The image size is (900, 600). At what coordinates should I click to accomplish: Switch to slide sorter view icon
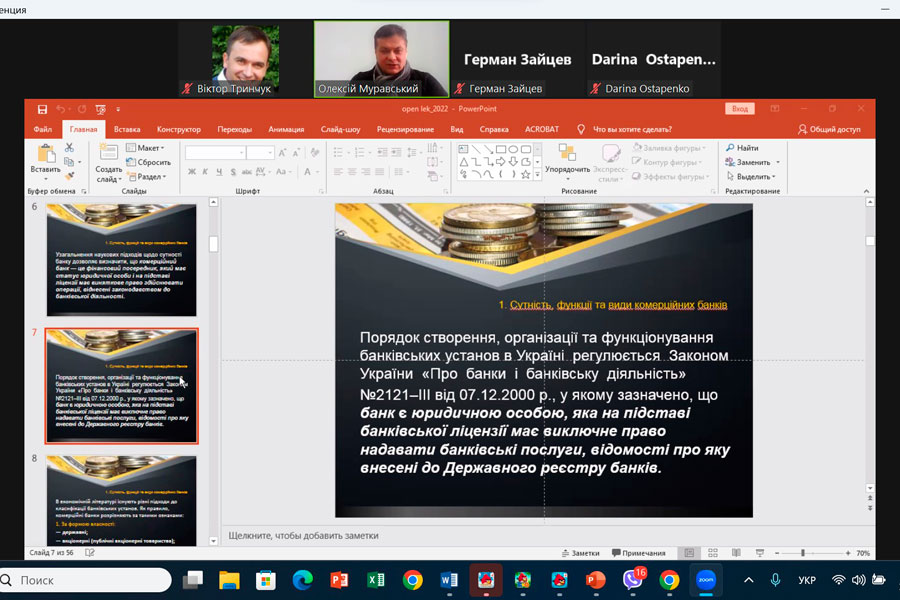pos(711,553)
